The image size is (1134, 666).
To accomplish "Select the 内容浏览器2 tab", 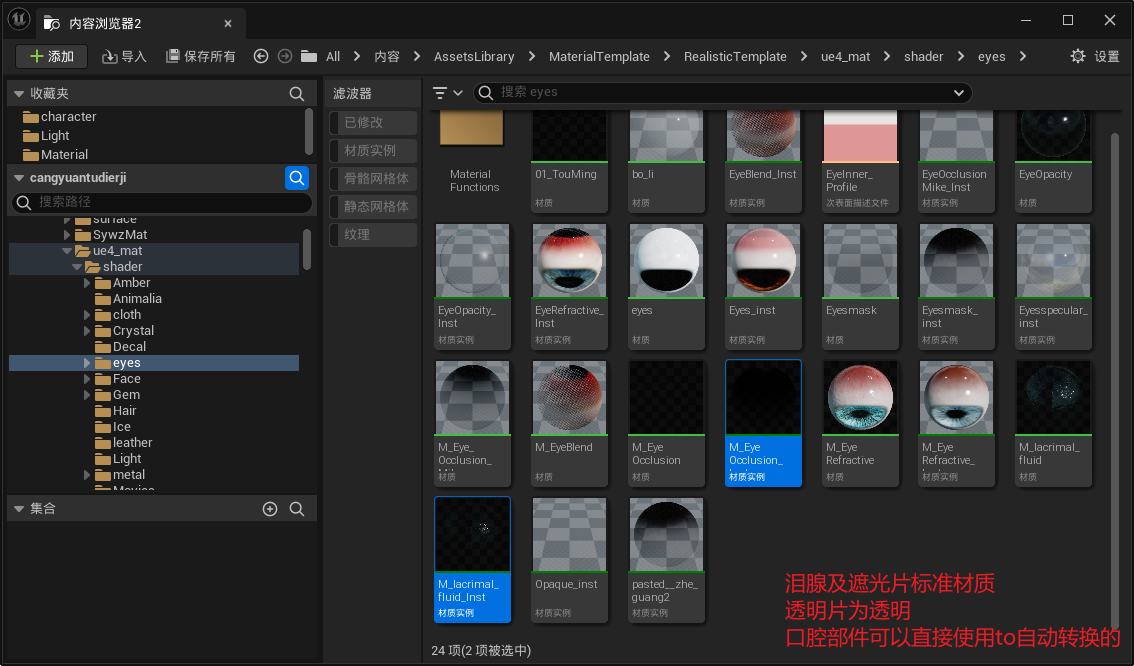I will click(x=104, y=23).
